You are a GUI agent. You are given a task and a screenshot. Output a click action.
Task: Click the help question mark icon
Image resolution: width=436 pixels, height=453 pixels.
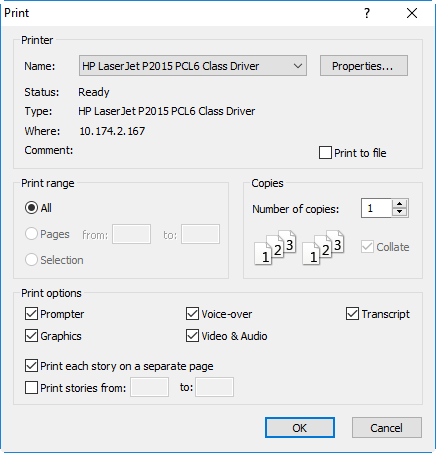(x=367, y=13)
